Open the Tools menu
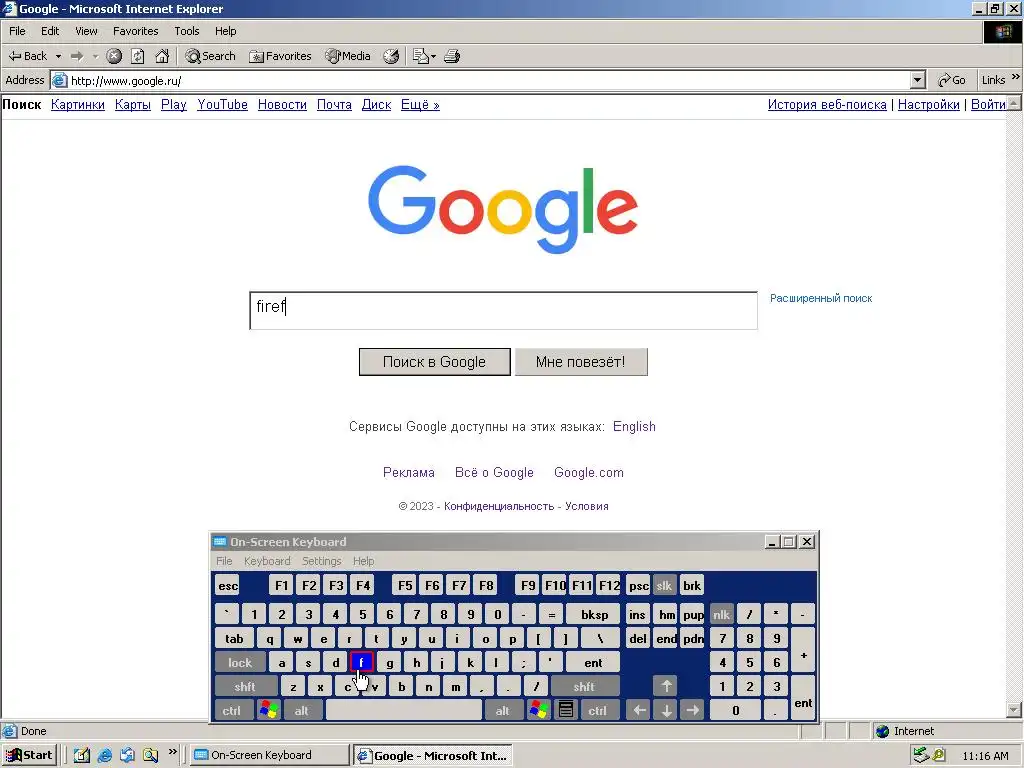 187,31
